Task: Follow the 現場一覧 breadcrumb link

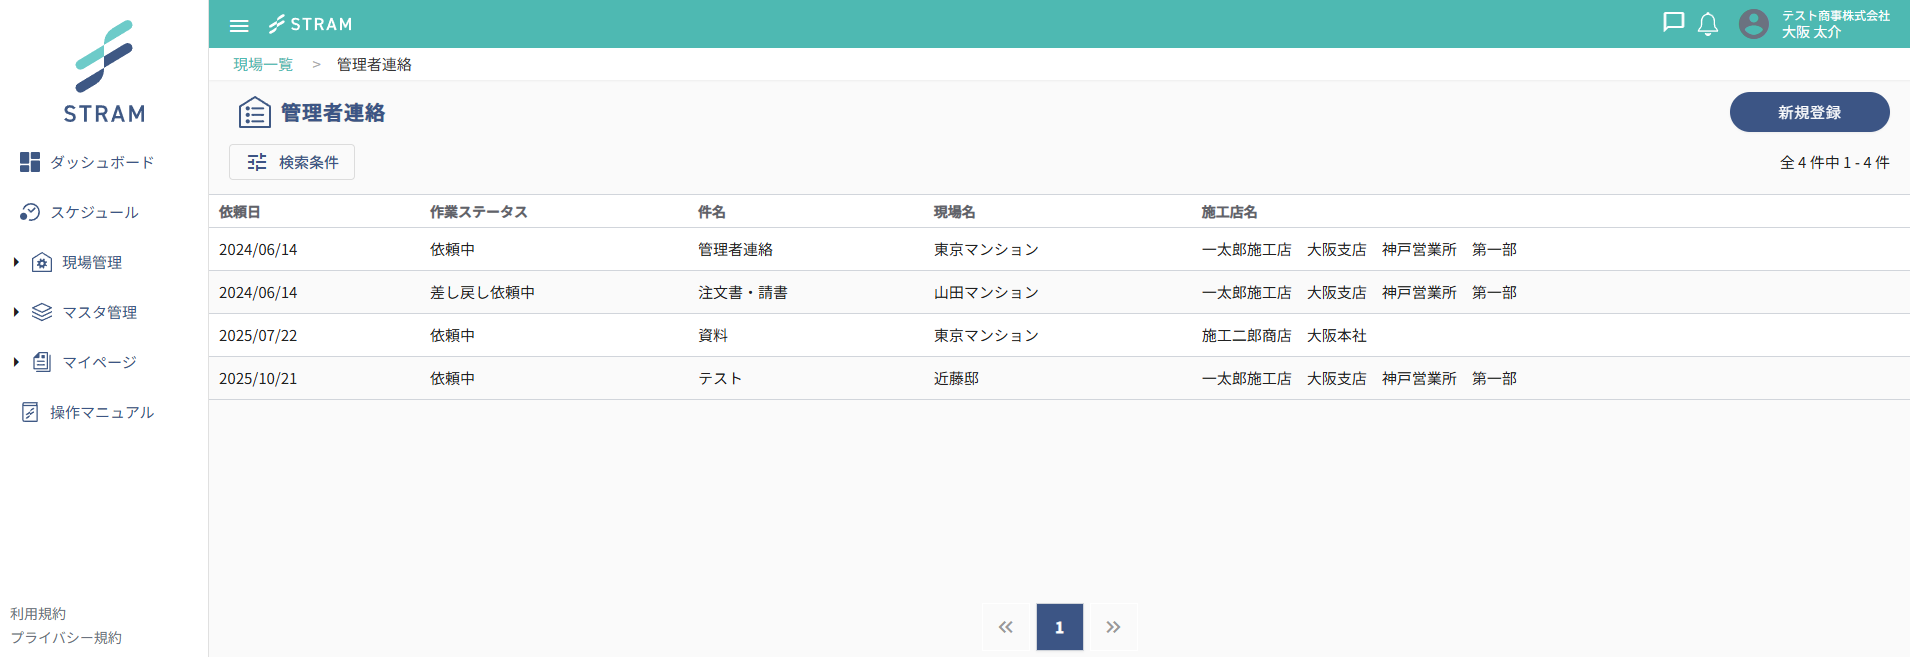Action: coord(263,64)
